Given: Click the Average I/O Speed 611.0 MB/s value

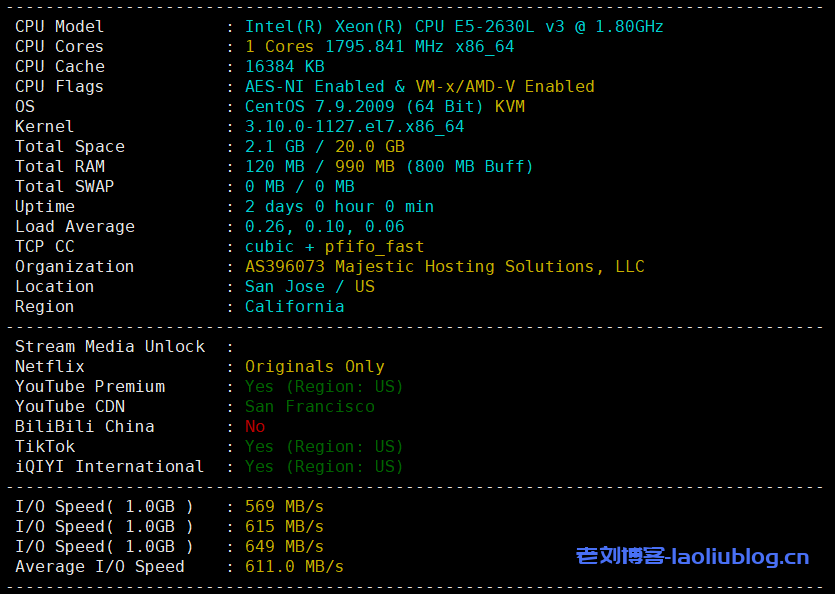Looking at the screenshot, I should click(294, 567).
